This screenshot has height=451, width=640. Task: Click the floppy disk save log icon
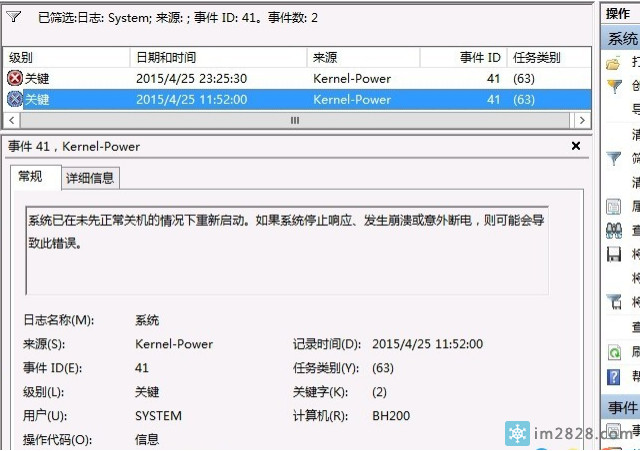coord(614,254)
